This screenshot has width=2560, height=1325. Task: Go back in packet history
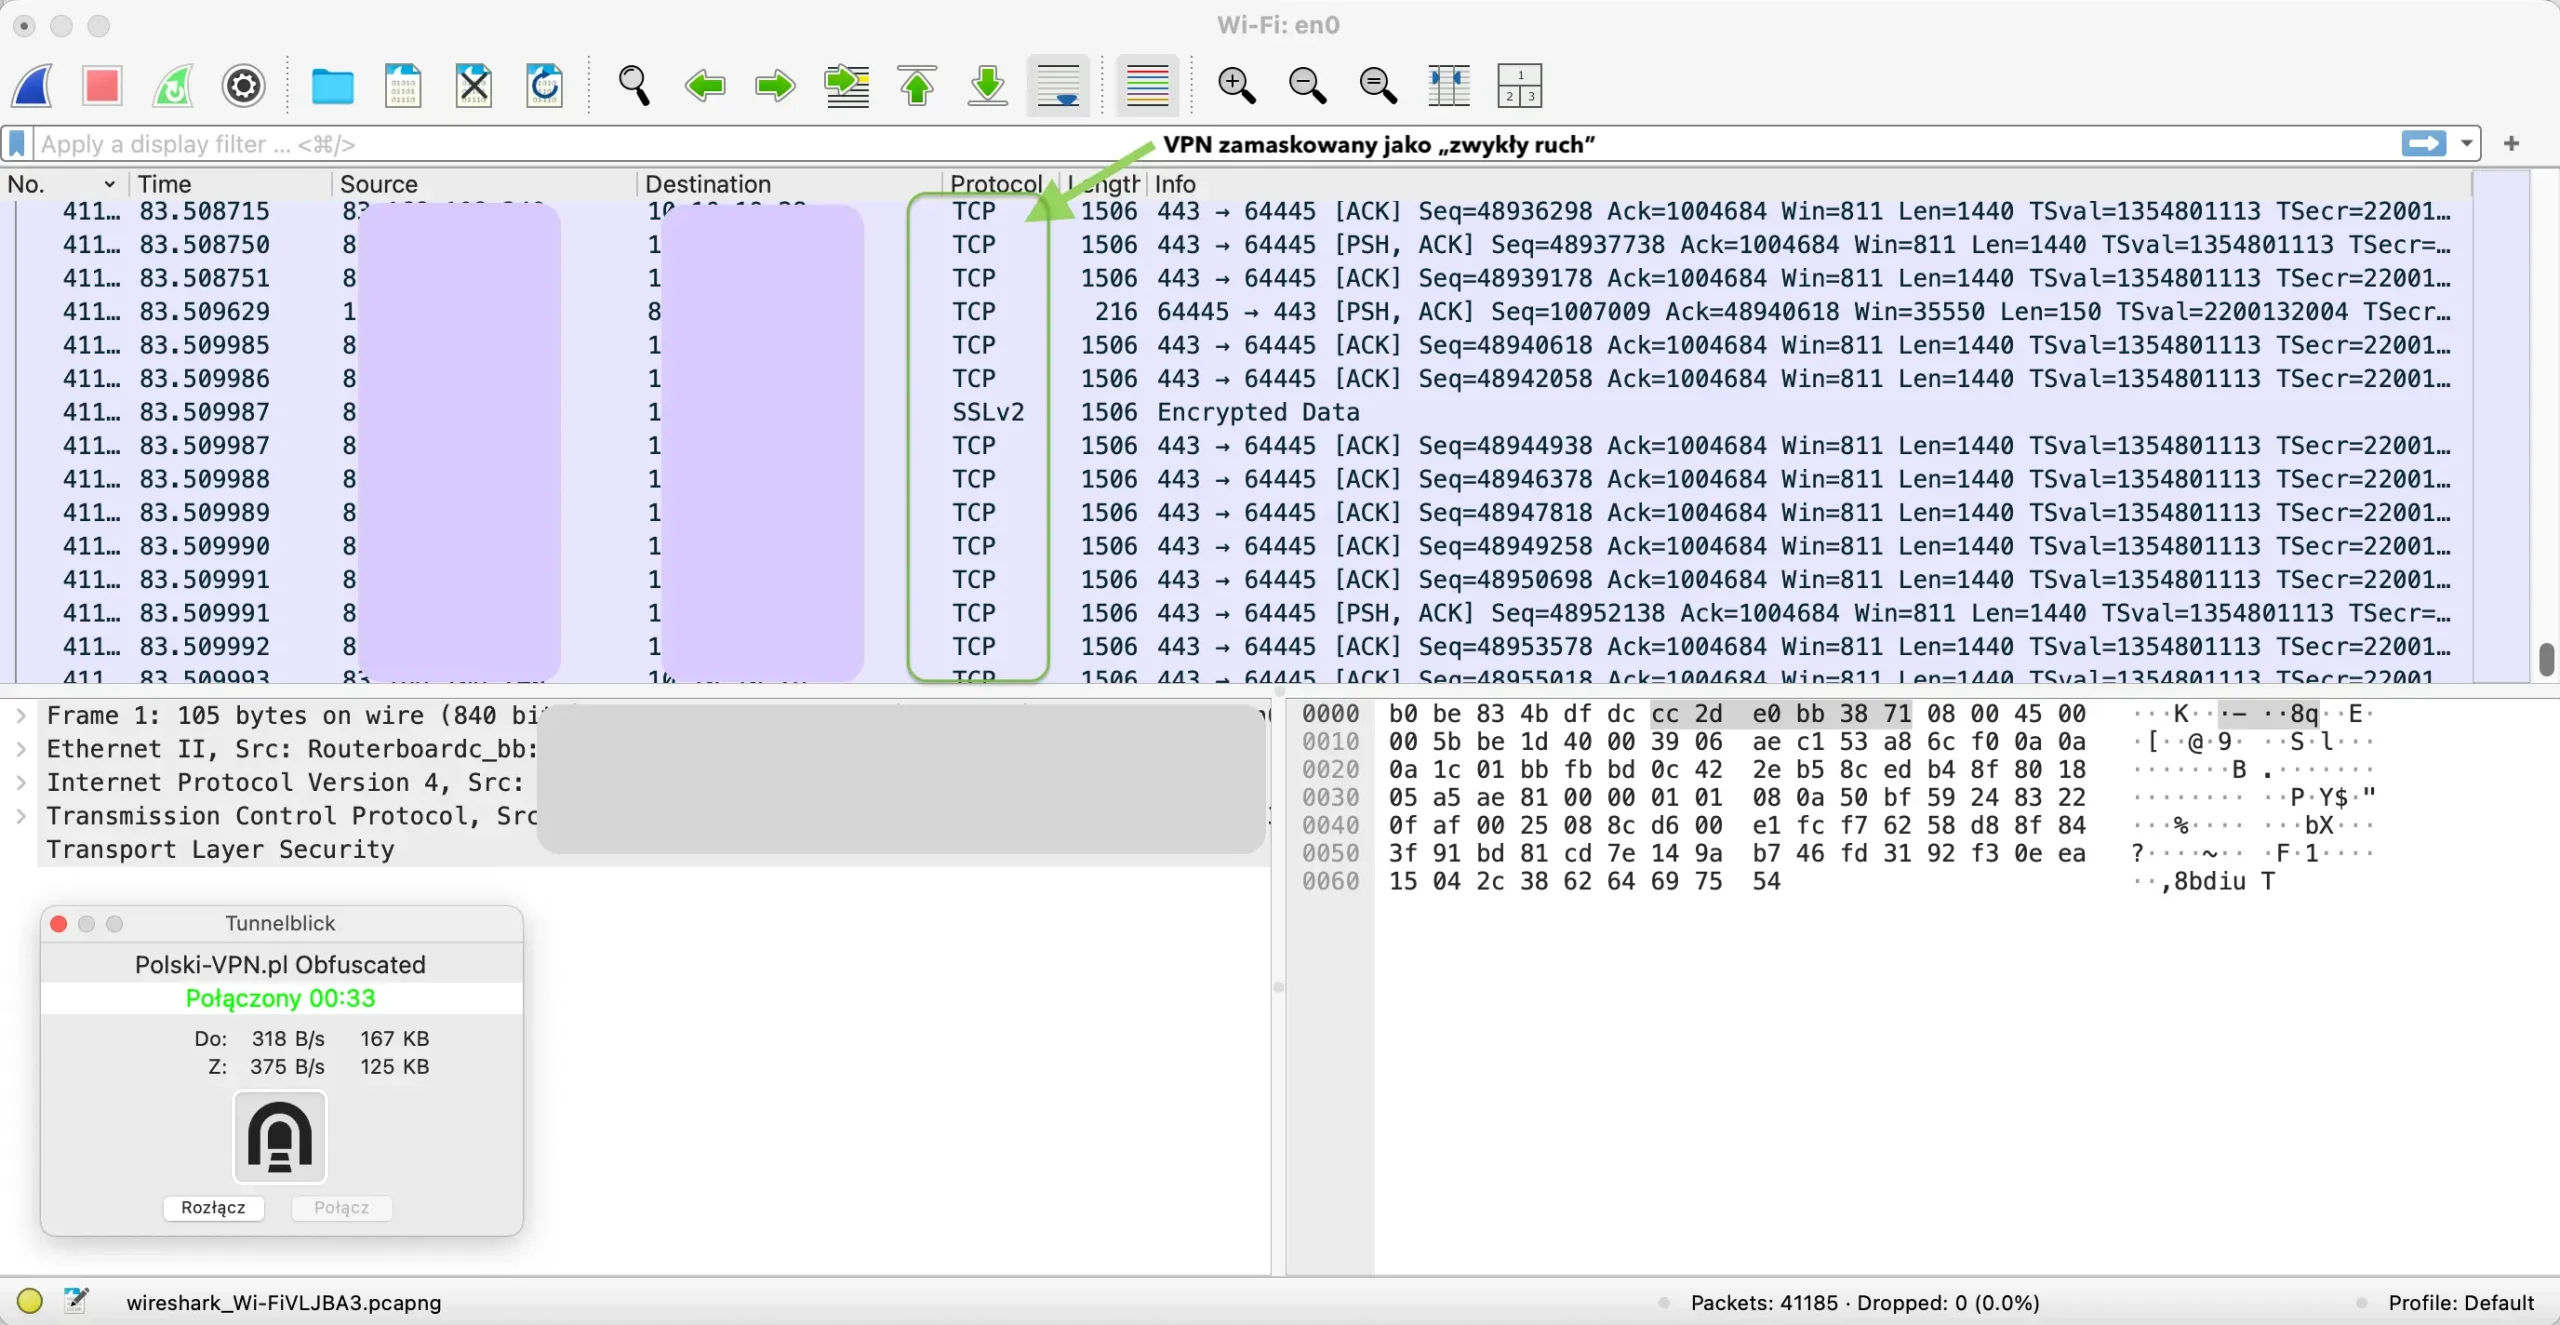tap(705, 86)
